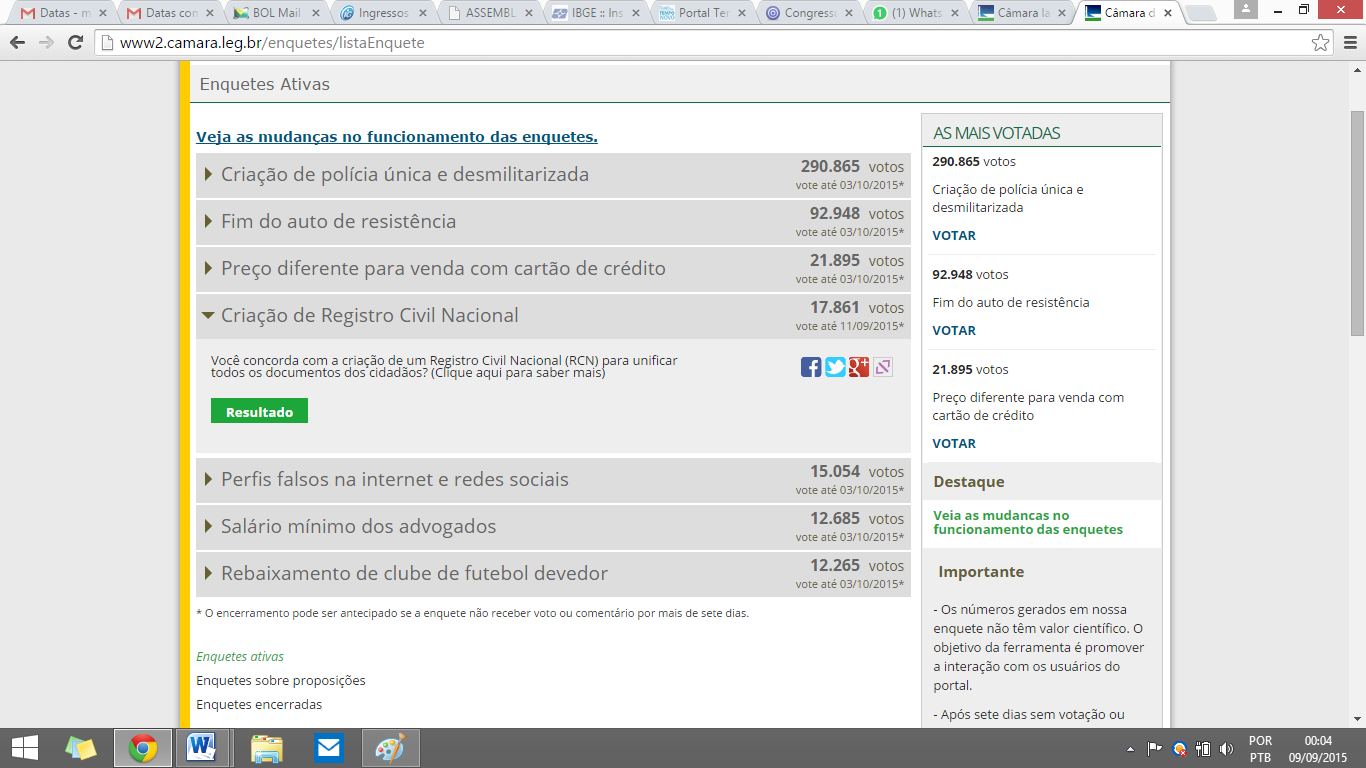
Task: Expand 'Criação de polícia única e desmilitarizada' poll
Action: click(405, 175)
